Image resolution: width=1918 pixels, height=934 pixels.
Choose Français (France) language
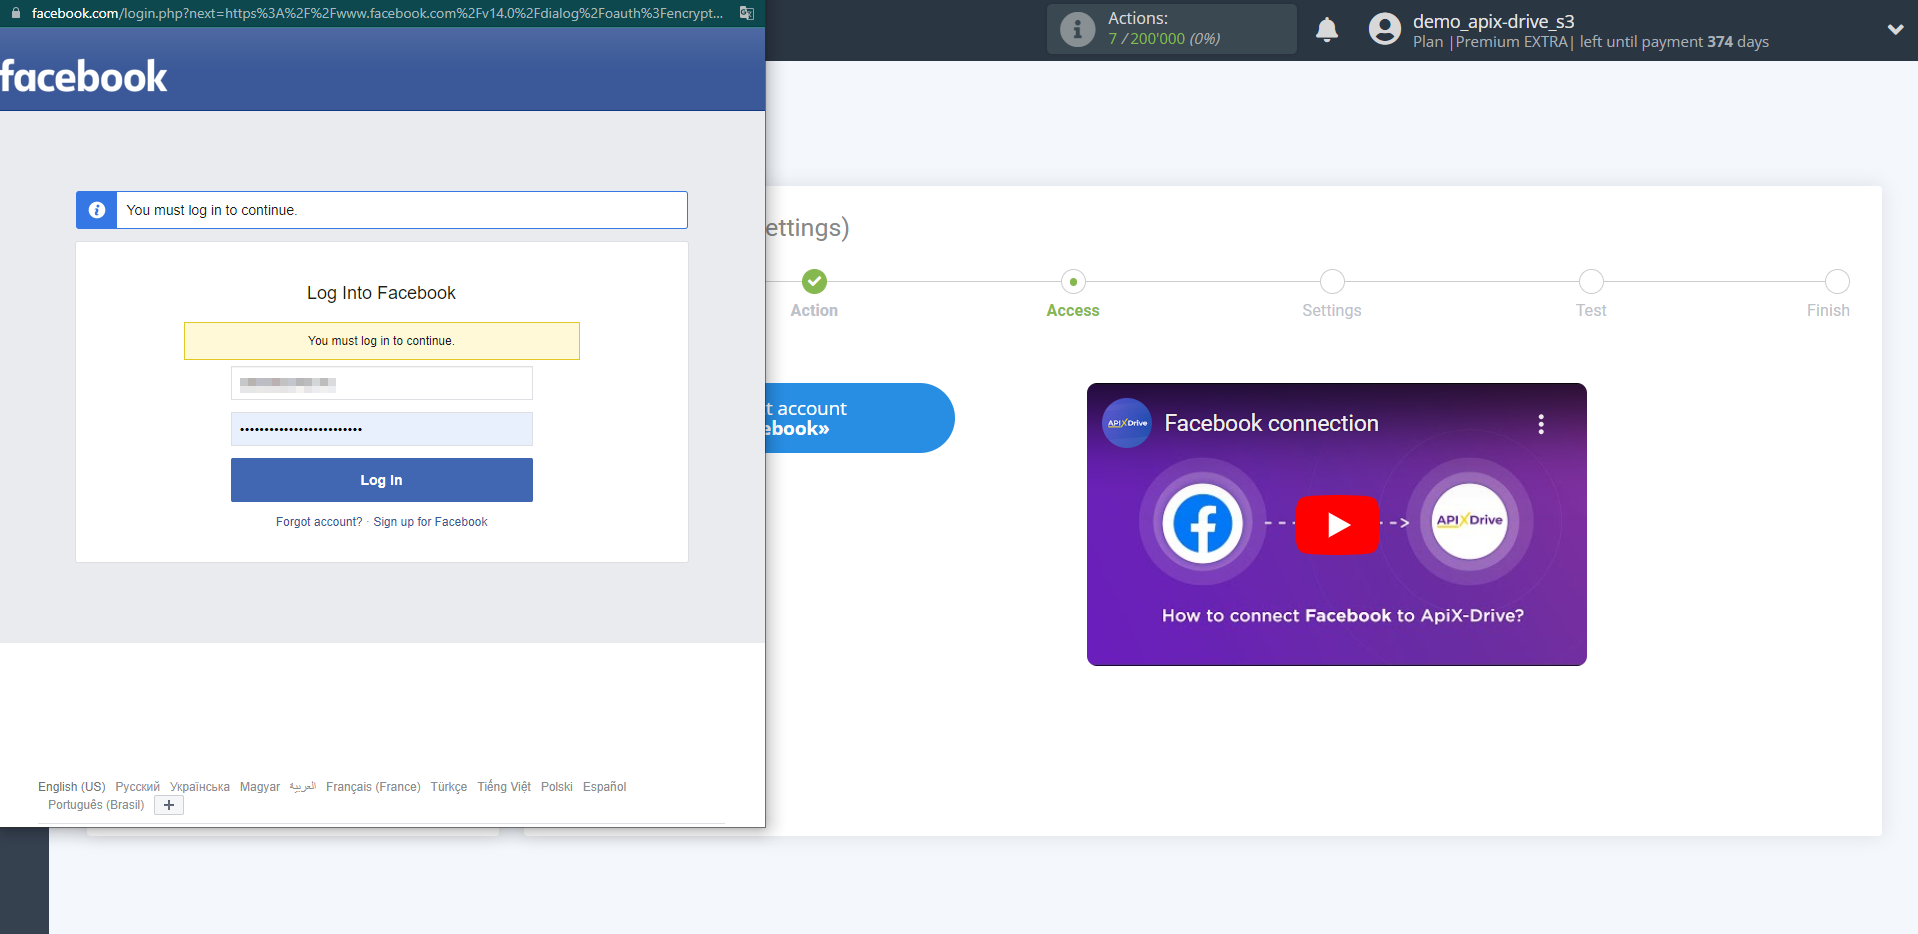(x=373, y=787)
